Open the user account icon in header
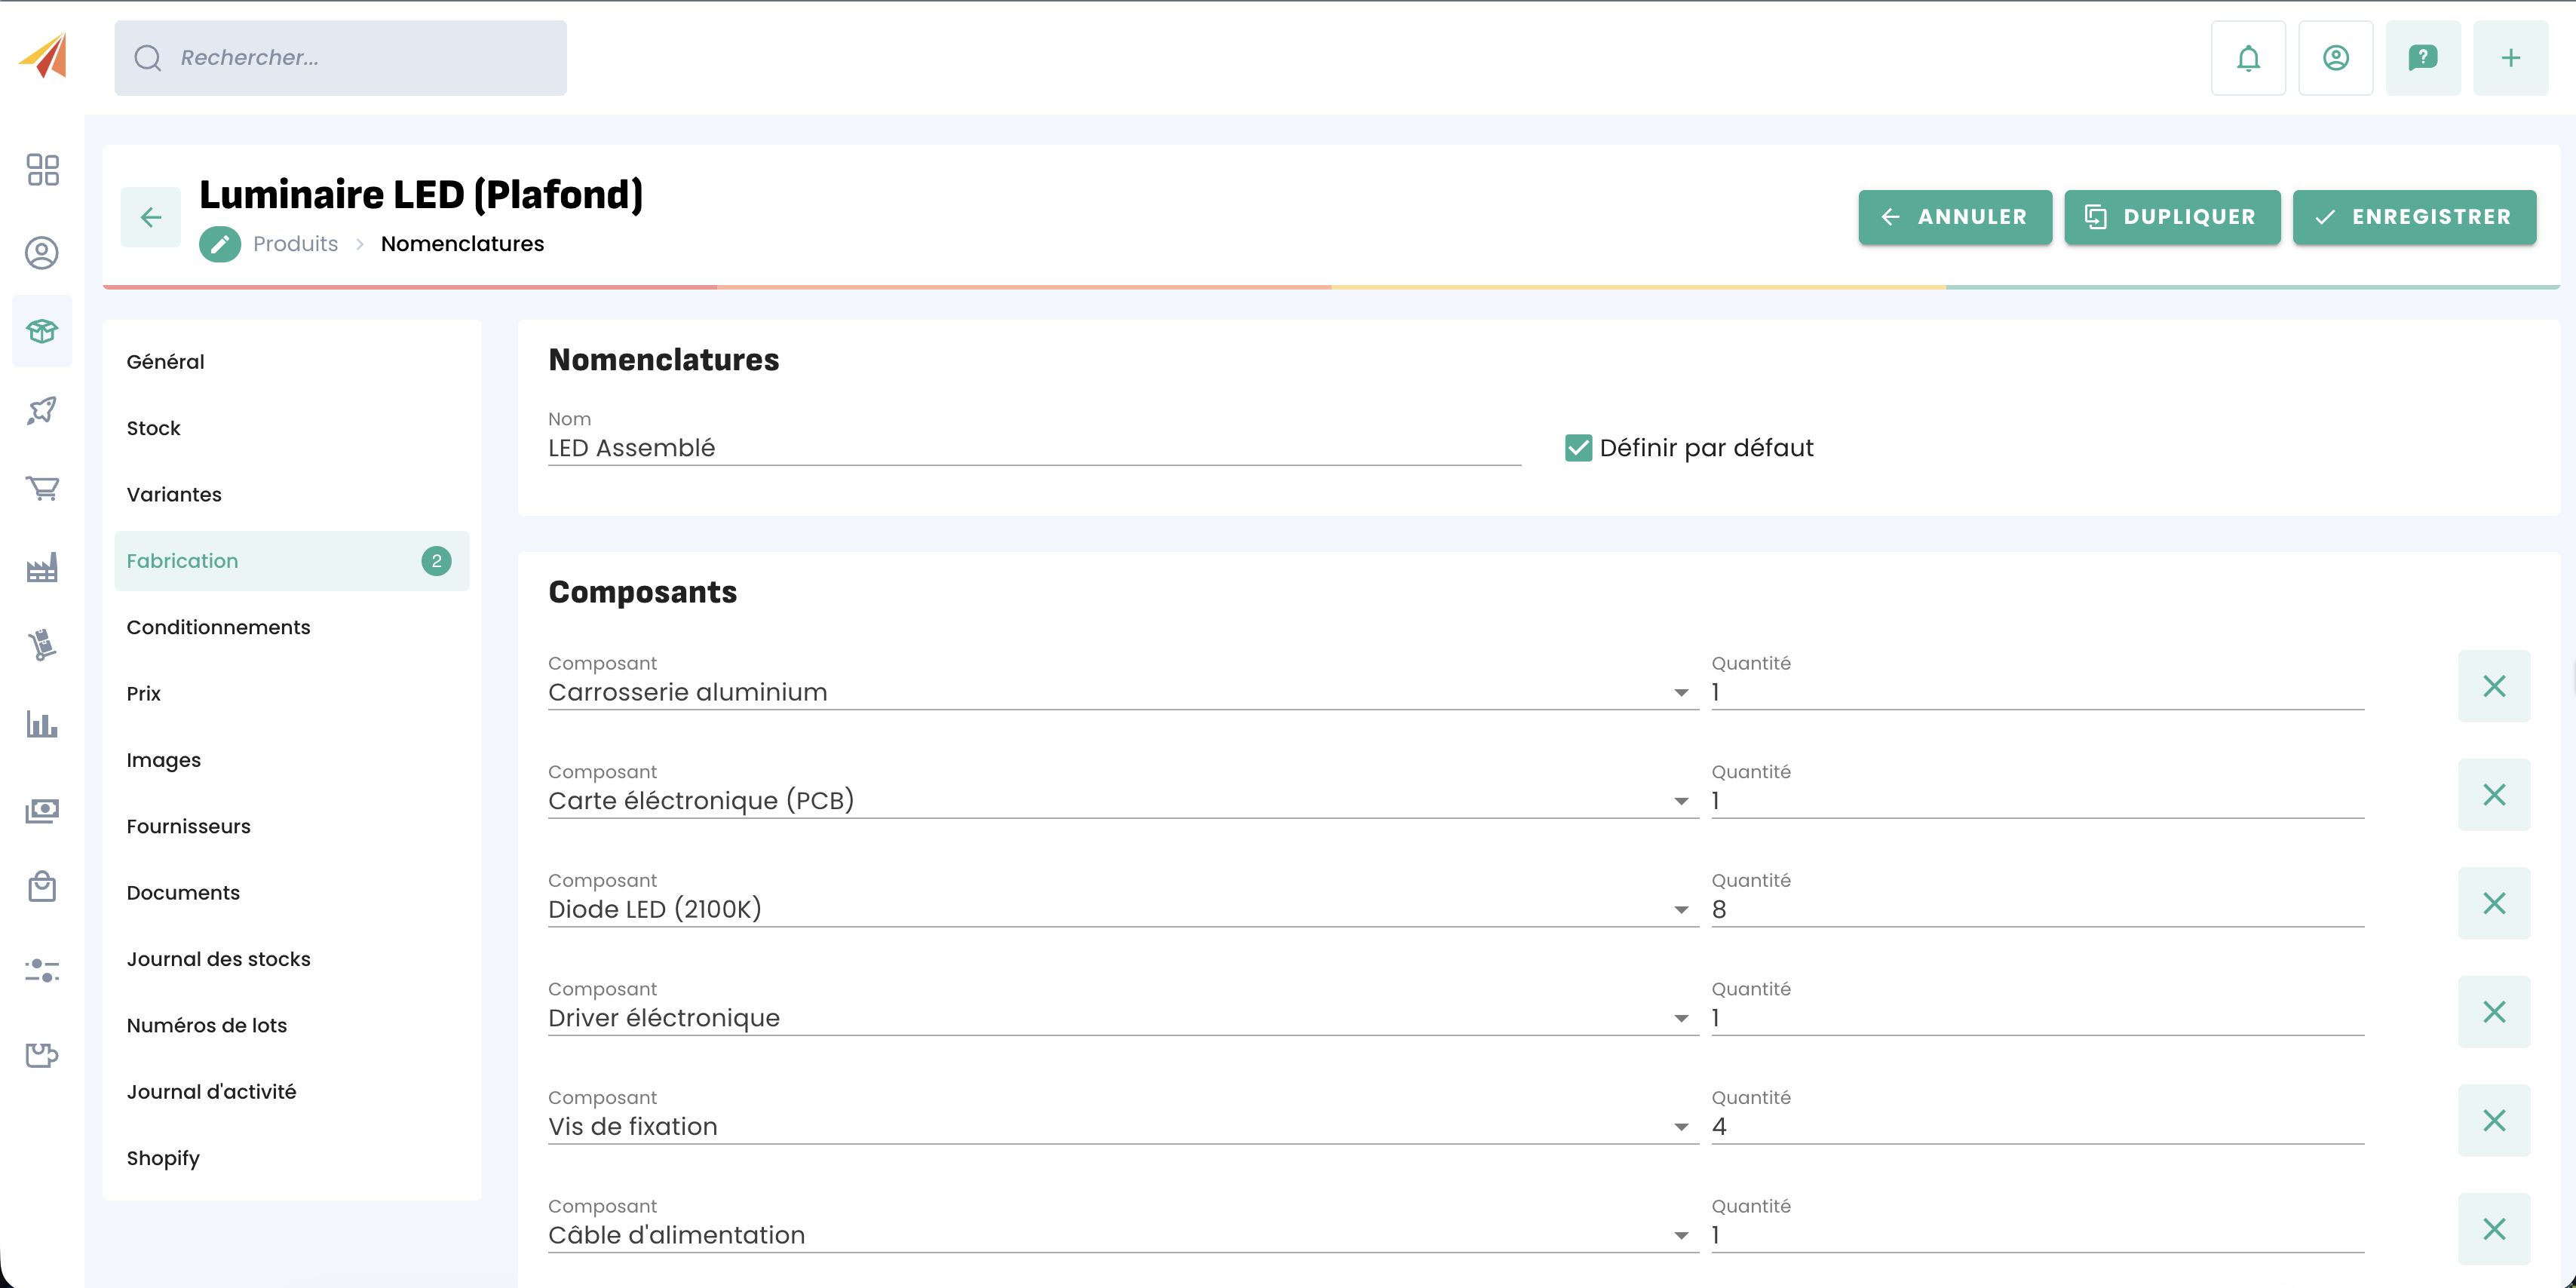The height and width of the screenshot is (1288, 2576). (x=2335, y=58)
